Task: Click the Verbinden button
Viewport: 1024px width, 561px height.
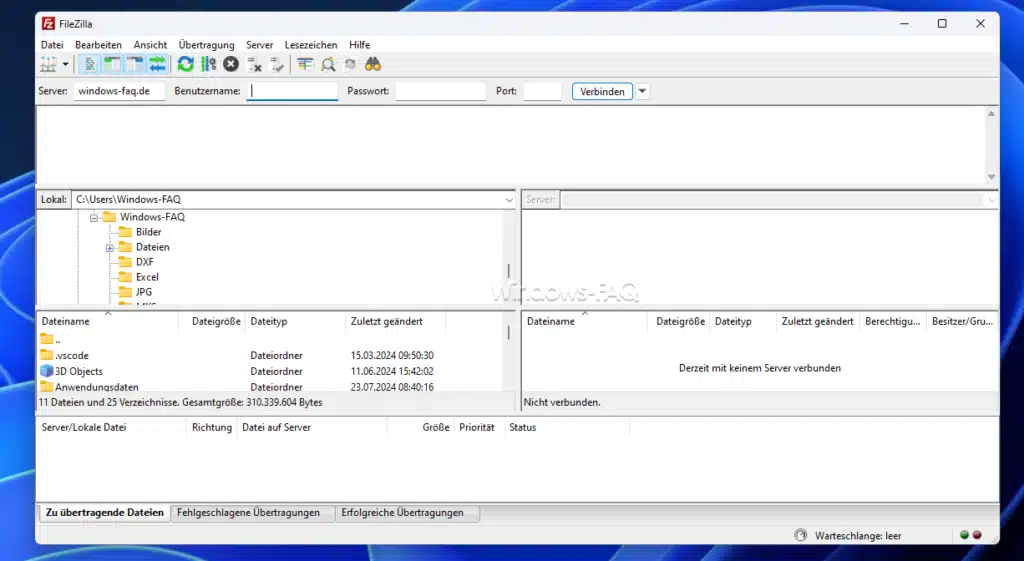Action: coord(602,91)
